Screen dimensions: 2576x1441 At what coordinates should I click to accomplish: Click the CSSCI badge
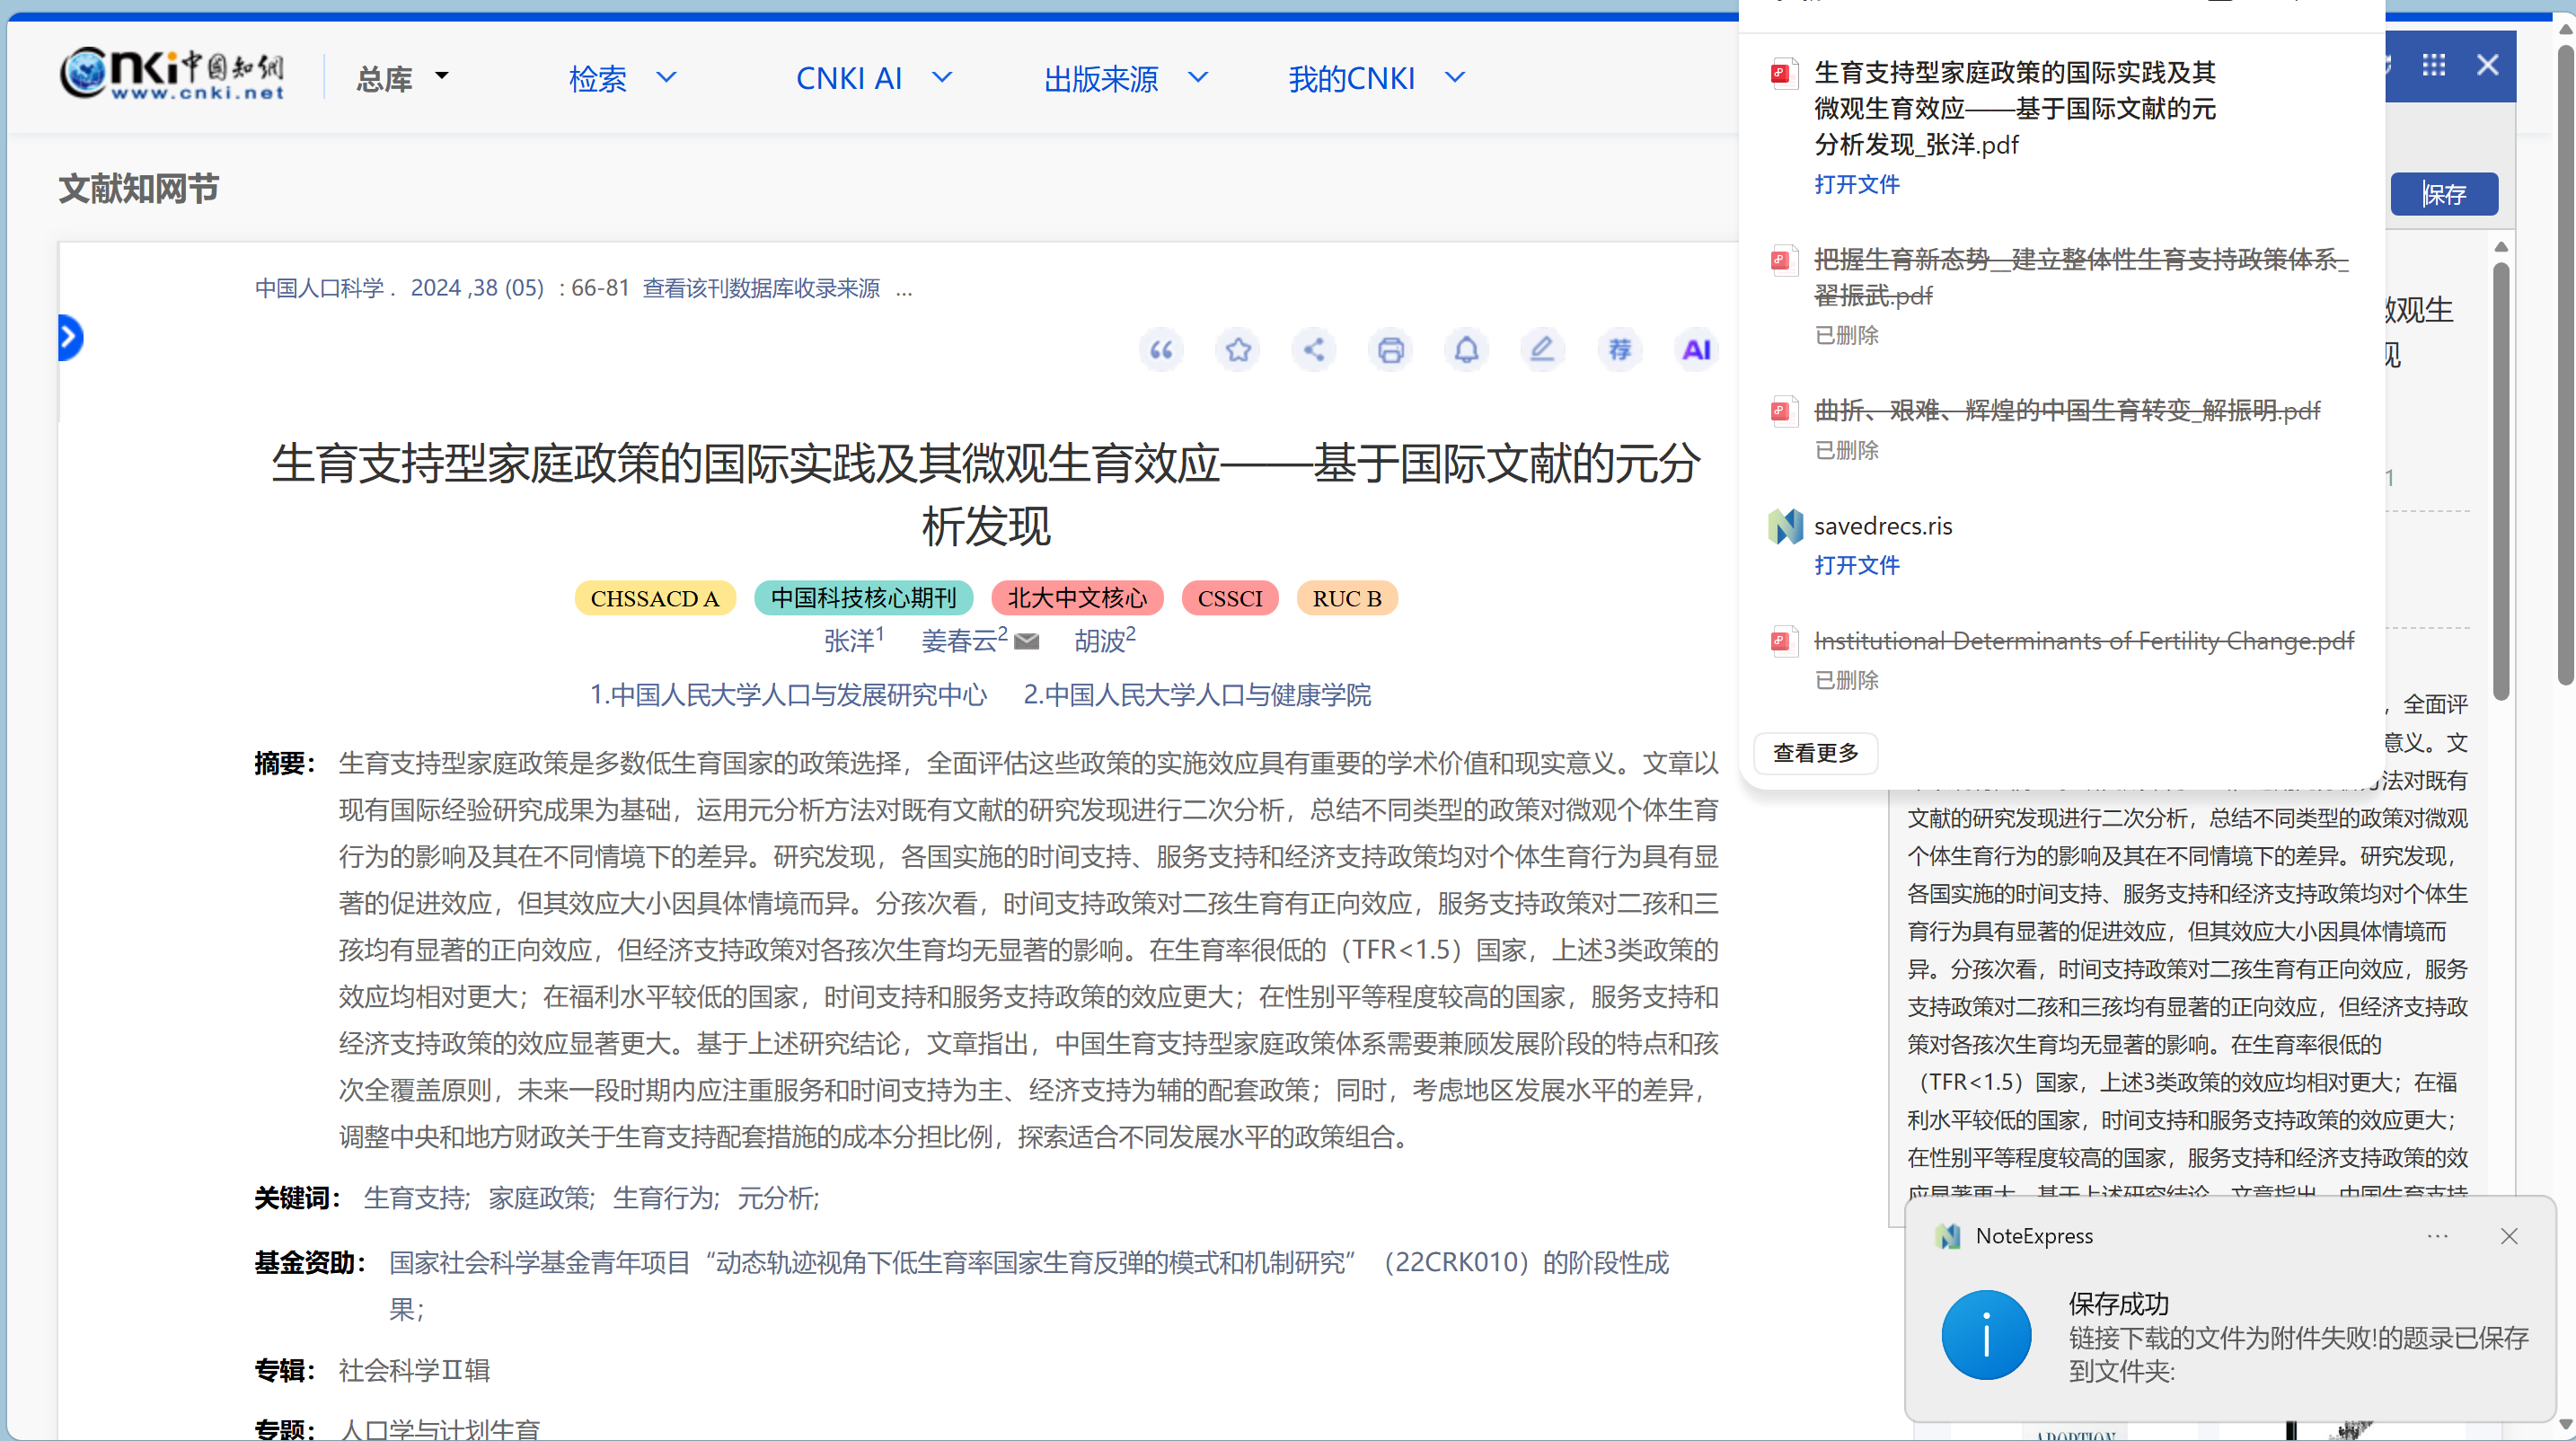click(1230, 598)
